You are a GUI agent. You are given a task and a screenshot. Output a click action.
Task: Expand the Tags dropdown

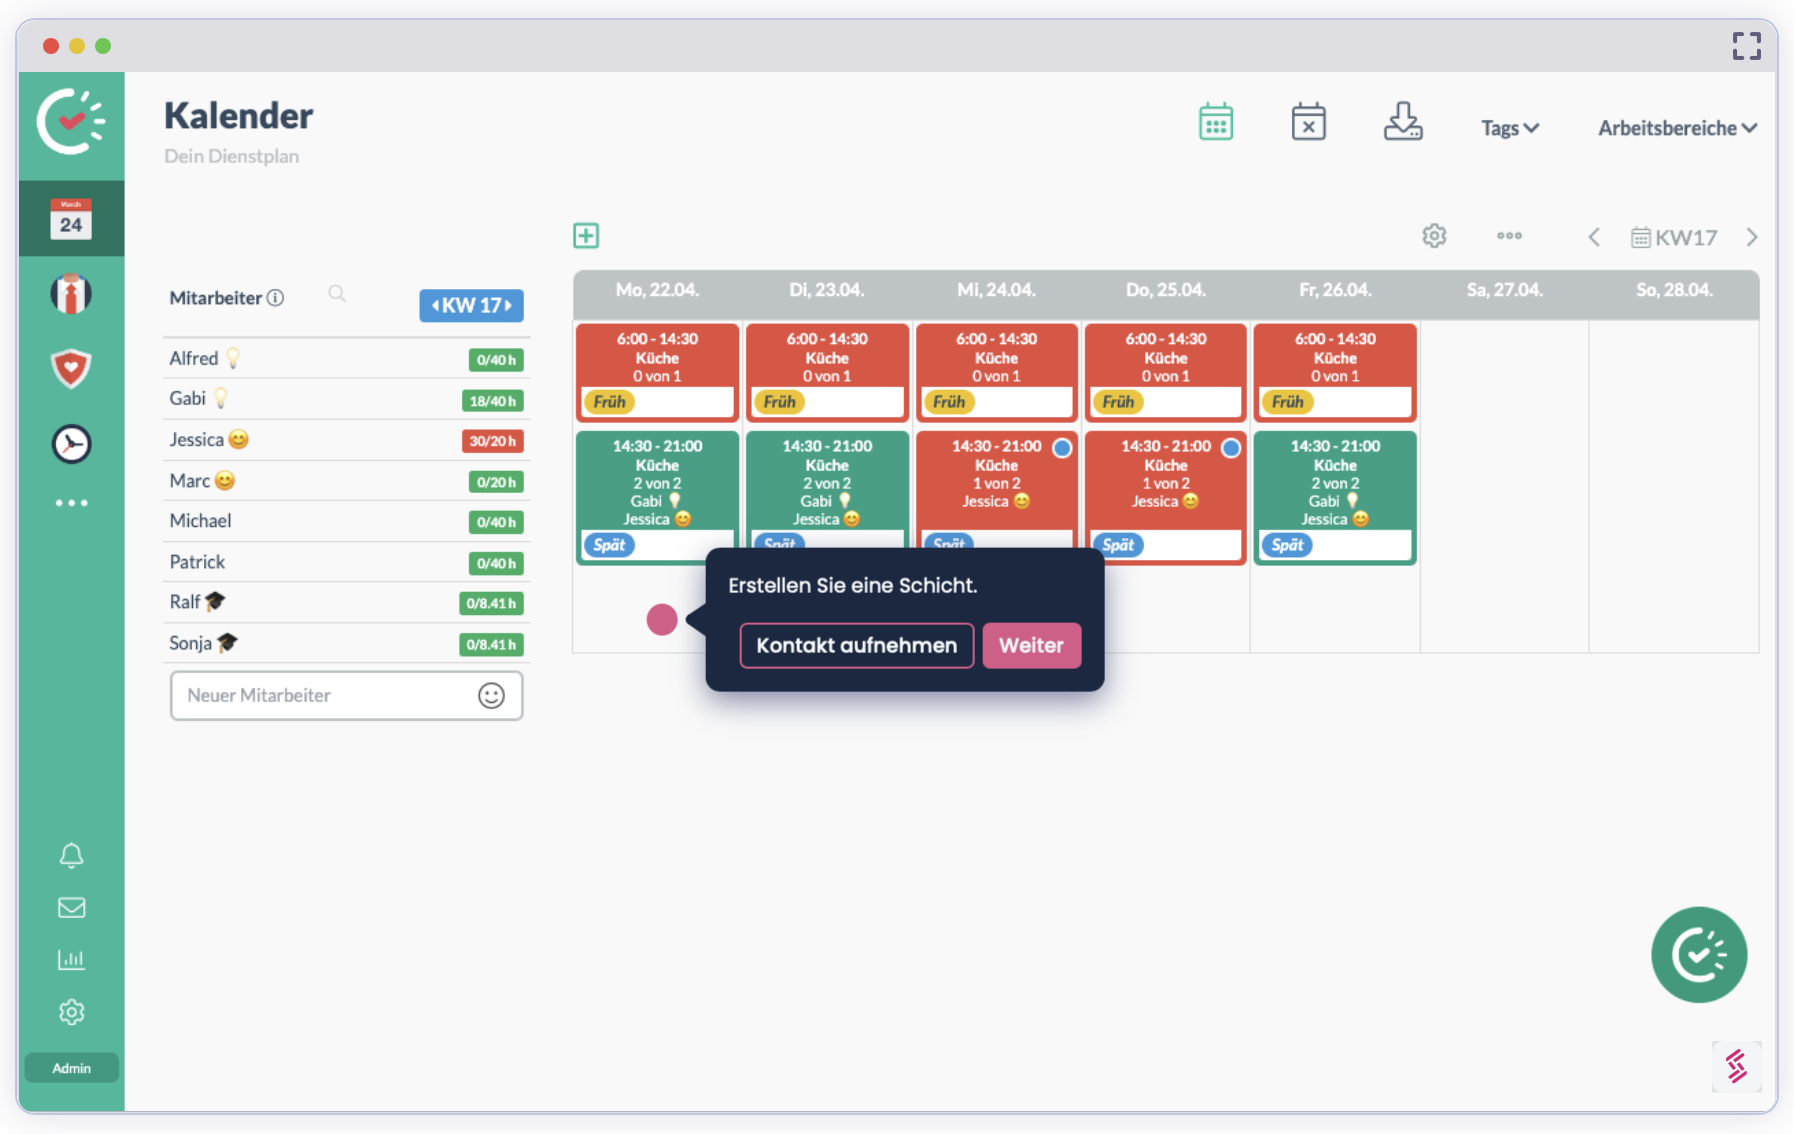[x=1509, y=128]
